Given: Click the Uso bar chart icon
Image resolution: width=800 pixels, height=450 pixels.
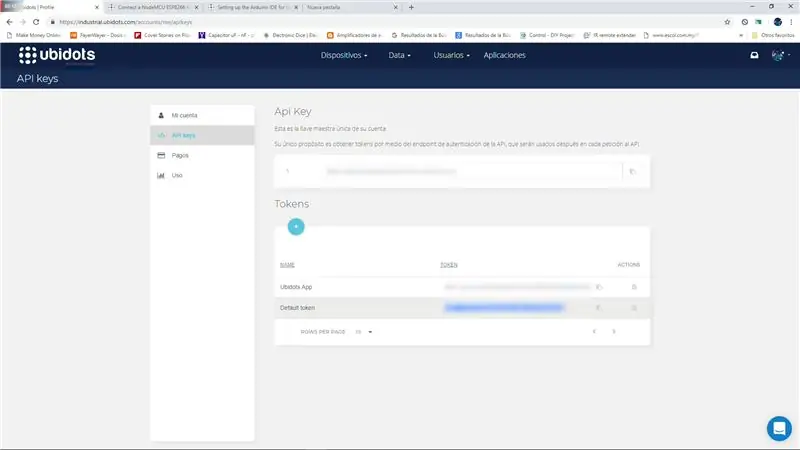Looking at the screenshot, I should click(161, 175).
